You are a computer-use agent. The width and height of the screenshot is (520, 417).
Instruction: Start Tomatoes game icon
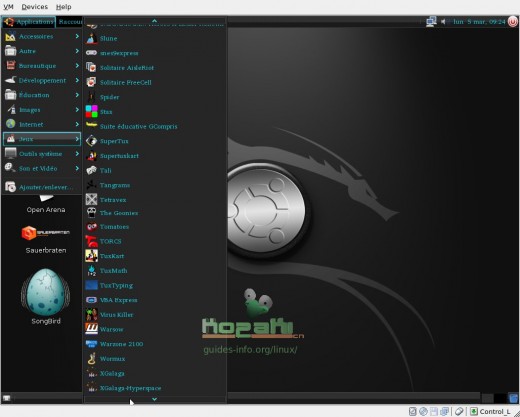(x=91, y=227)
